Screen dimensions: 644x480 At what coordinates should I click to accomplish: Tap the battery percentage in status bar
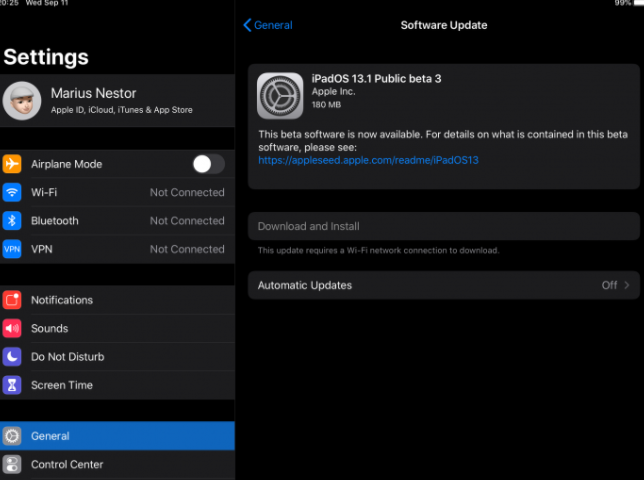click(623, 3)
